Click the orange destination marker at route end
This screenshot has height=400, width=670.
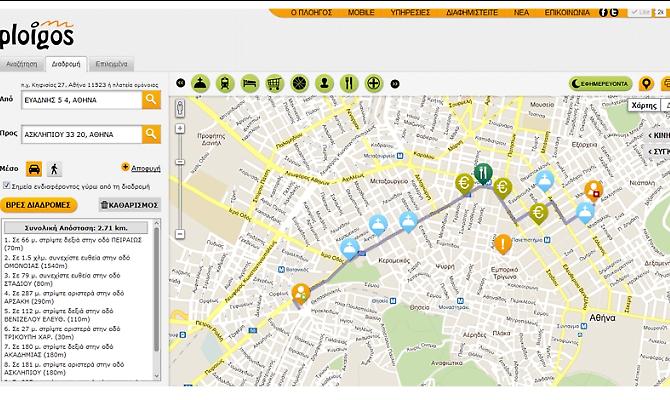[x=593, y=191]
